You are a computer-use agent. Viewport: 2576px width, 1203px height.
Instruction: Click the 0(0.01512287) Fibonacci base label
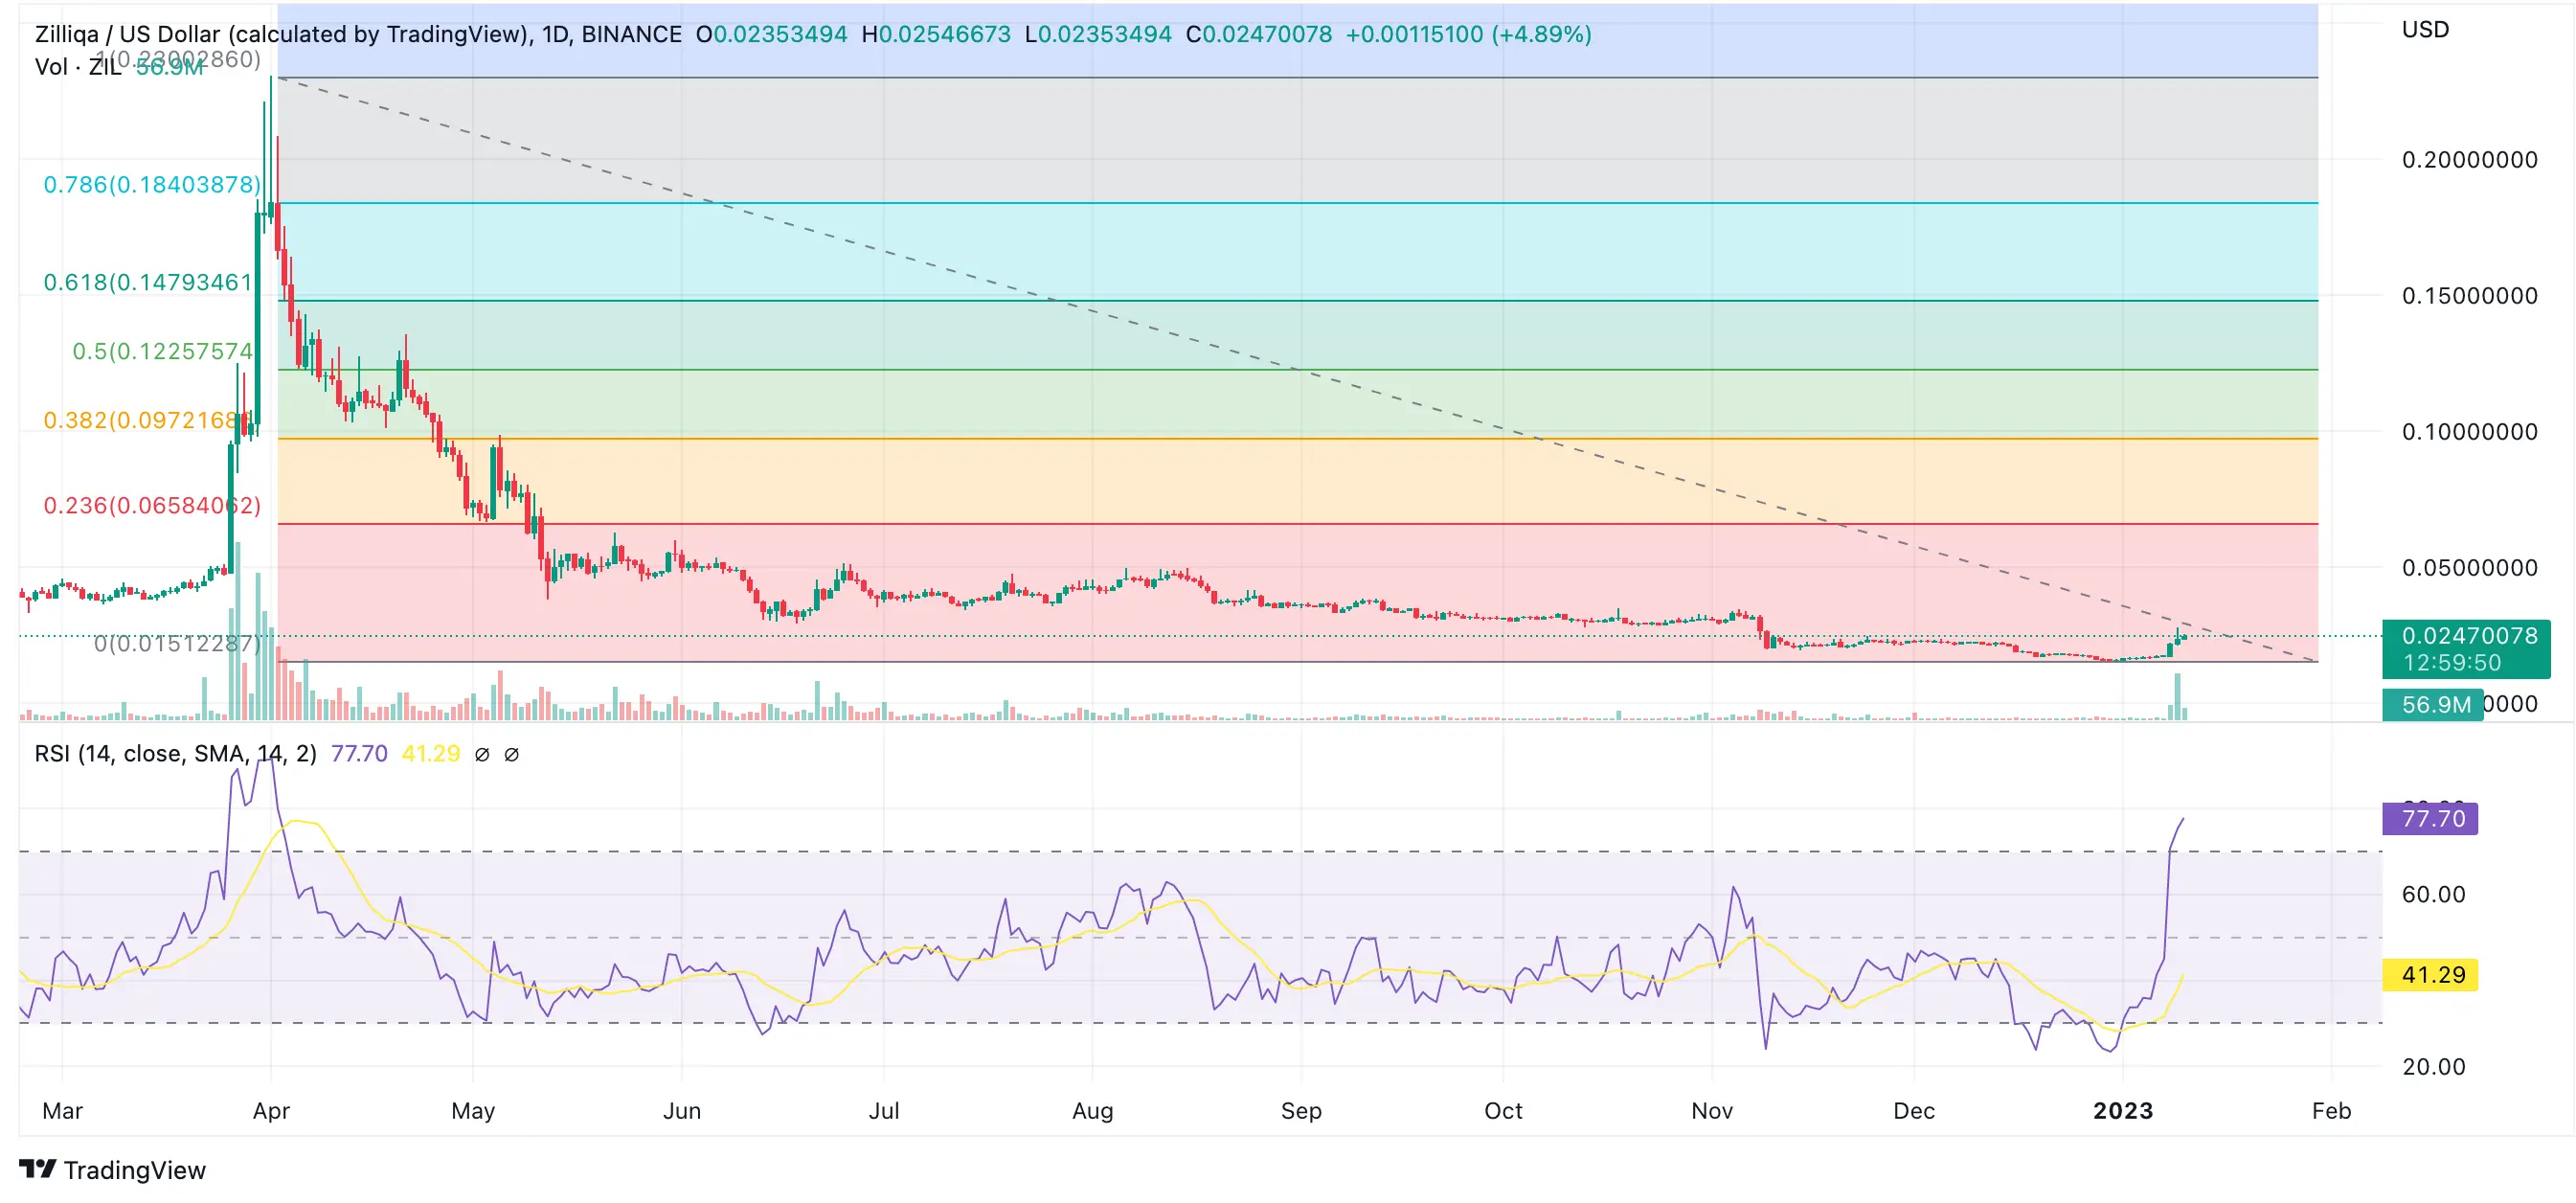(177, 643)
